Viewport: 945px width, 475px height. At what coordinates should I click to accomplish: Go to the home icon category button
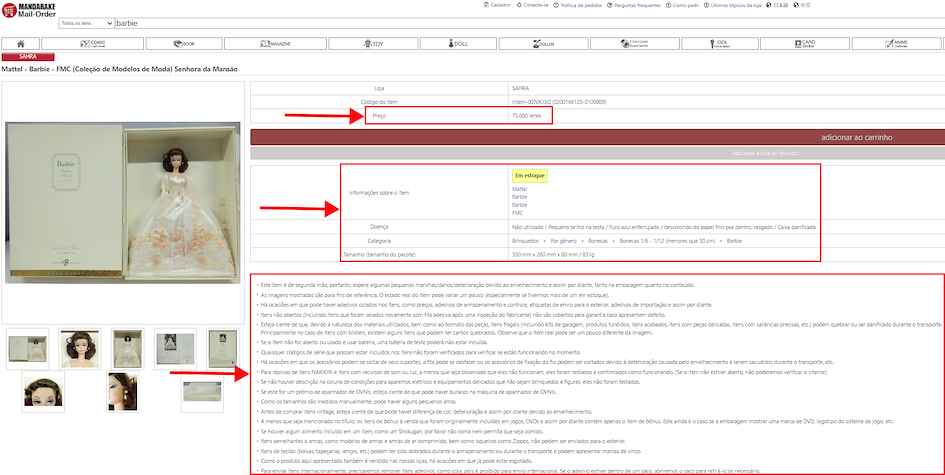[20, 43]
